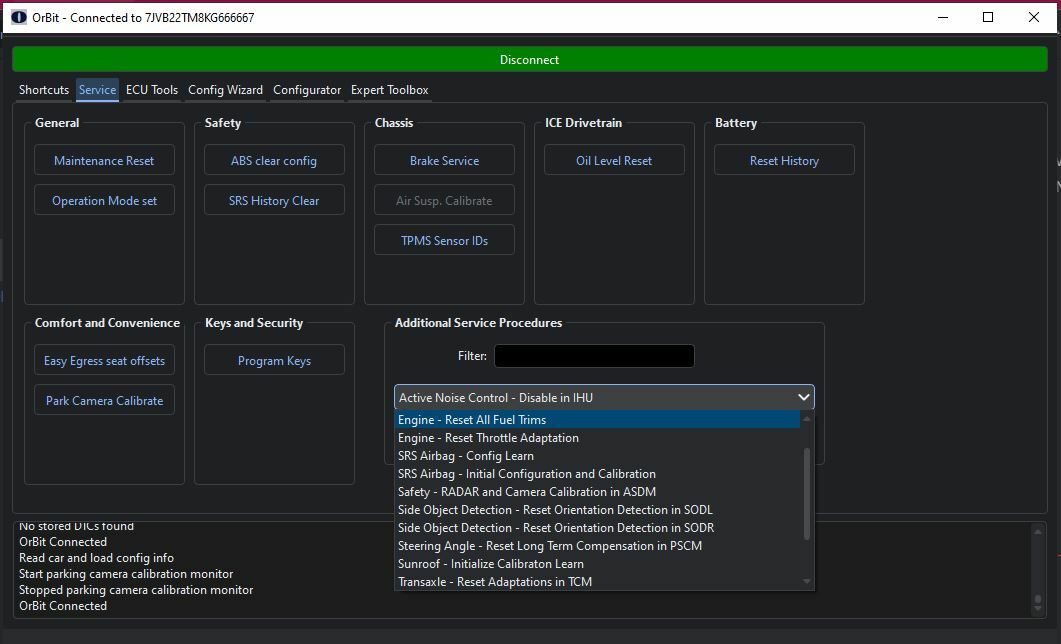
Task: Click the dropdown list's scroll down arrow
Action: point(807,582)
